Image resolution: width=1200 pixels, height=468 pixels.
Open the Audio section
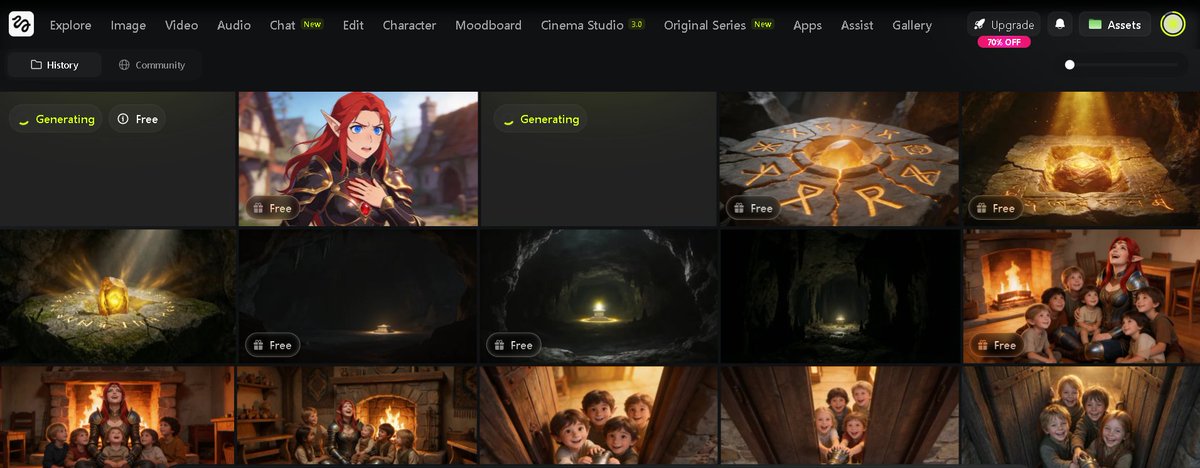click(x=234, y=25)
